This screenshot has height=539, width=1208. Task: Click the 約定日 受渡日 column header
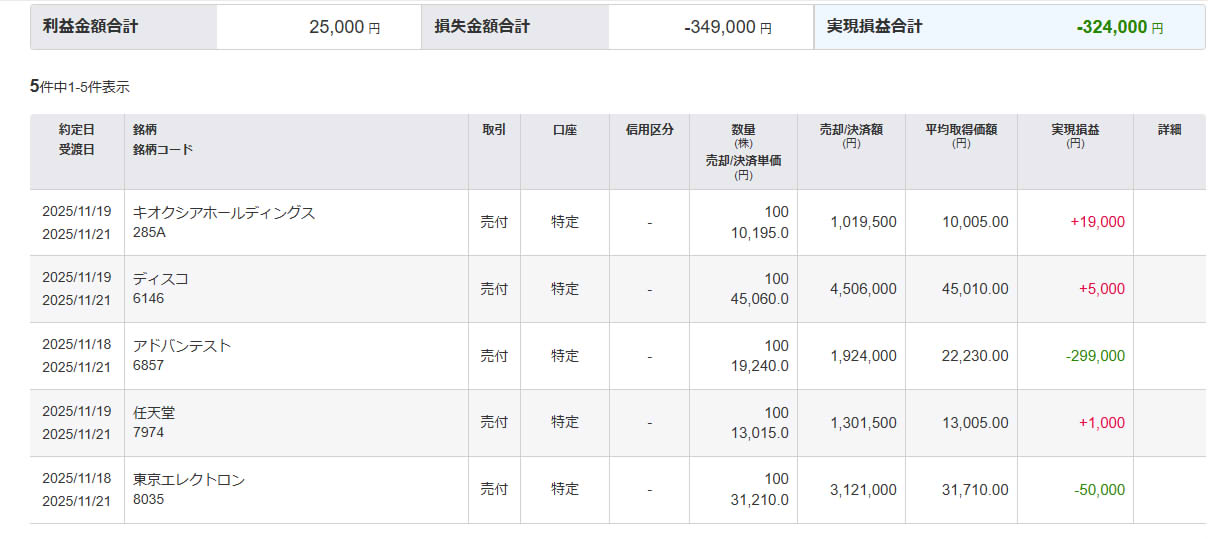76,139
